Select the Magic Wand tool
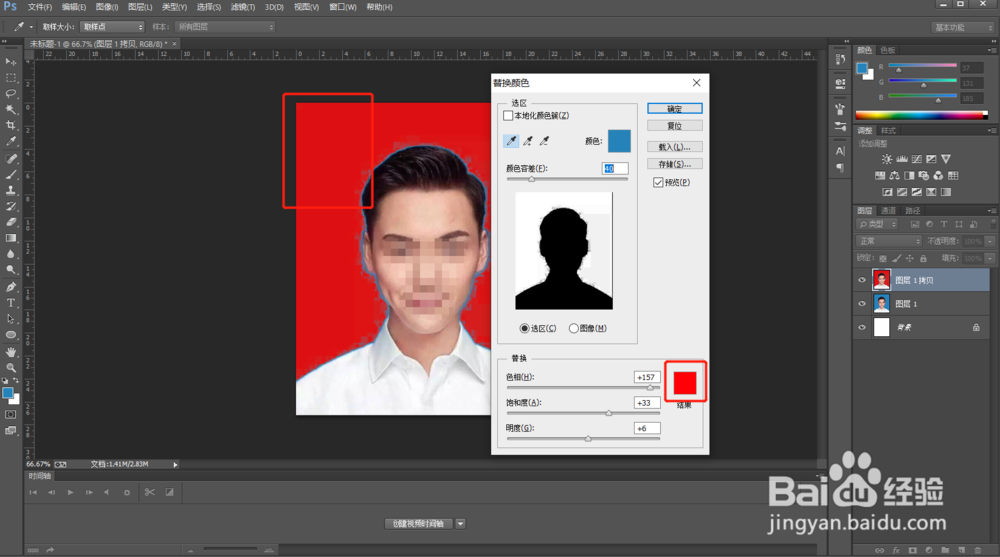 [x=11, y=110]
